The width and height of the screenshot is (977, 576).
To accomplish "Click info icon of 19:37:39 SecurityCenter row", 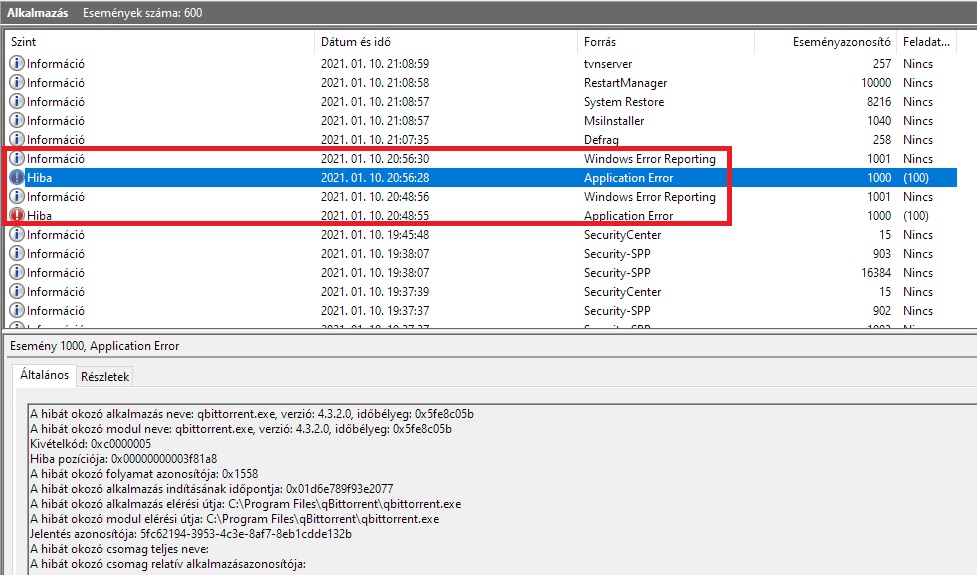I will [x=17, y=292].
